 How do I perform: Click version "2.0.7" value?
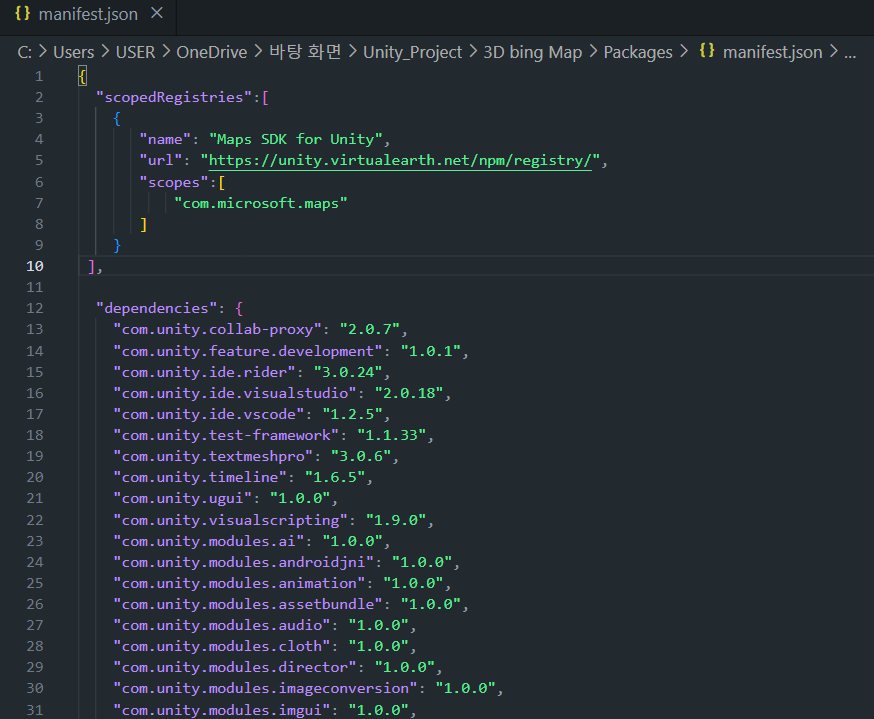coord(370,329)
